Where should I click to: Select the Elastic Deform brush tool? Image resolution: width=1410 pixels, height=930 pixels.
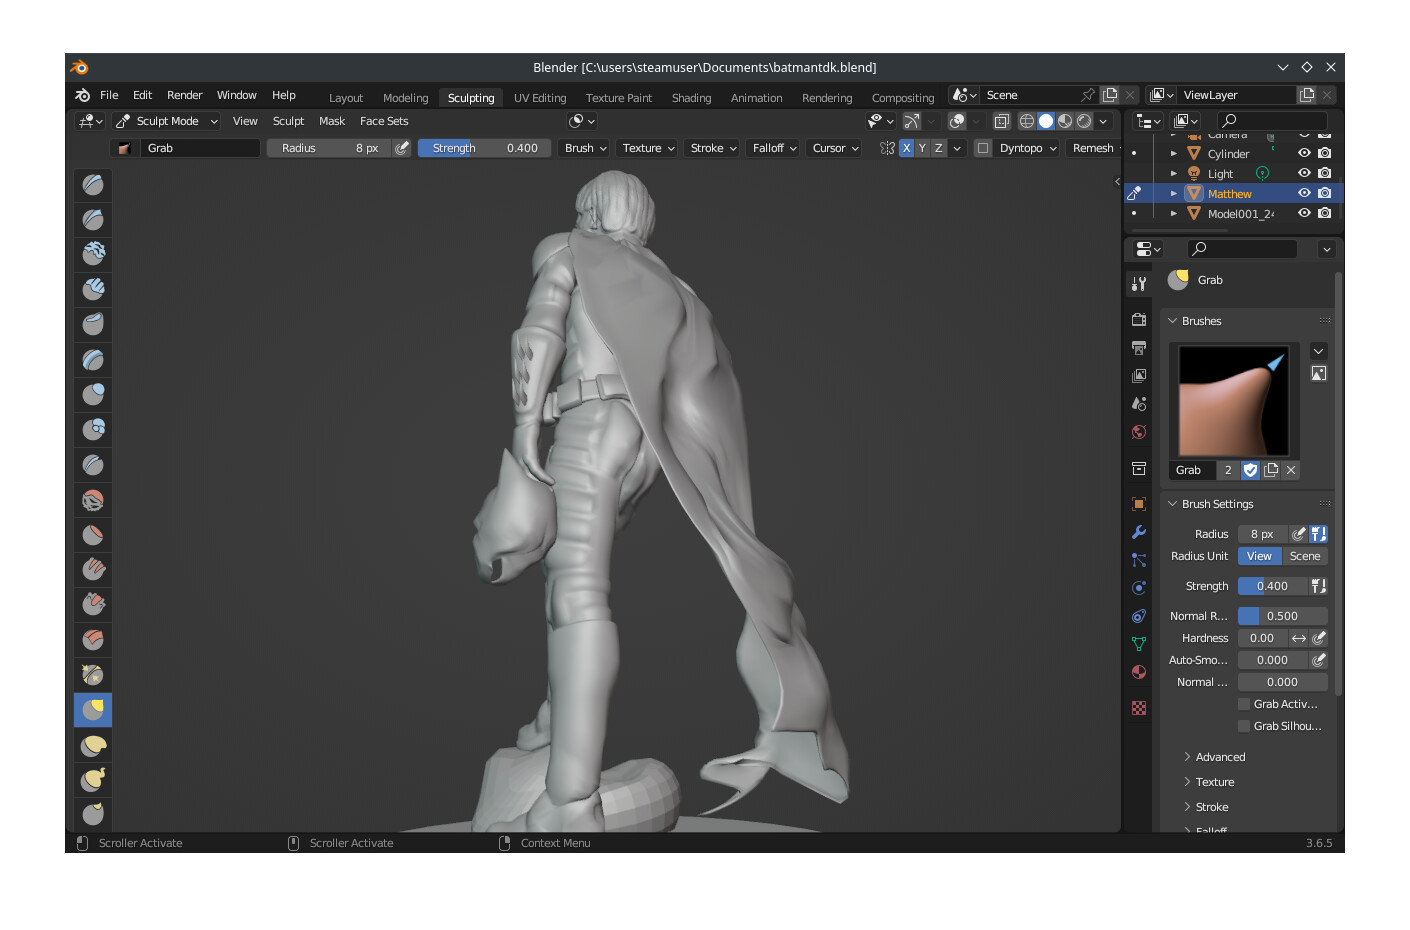click(93, 744)
